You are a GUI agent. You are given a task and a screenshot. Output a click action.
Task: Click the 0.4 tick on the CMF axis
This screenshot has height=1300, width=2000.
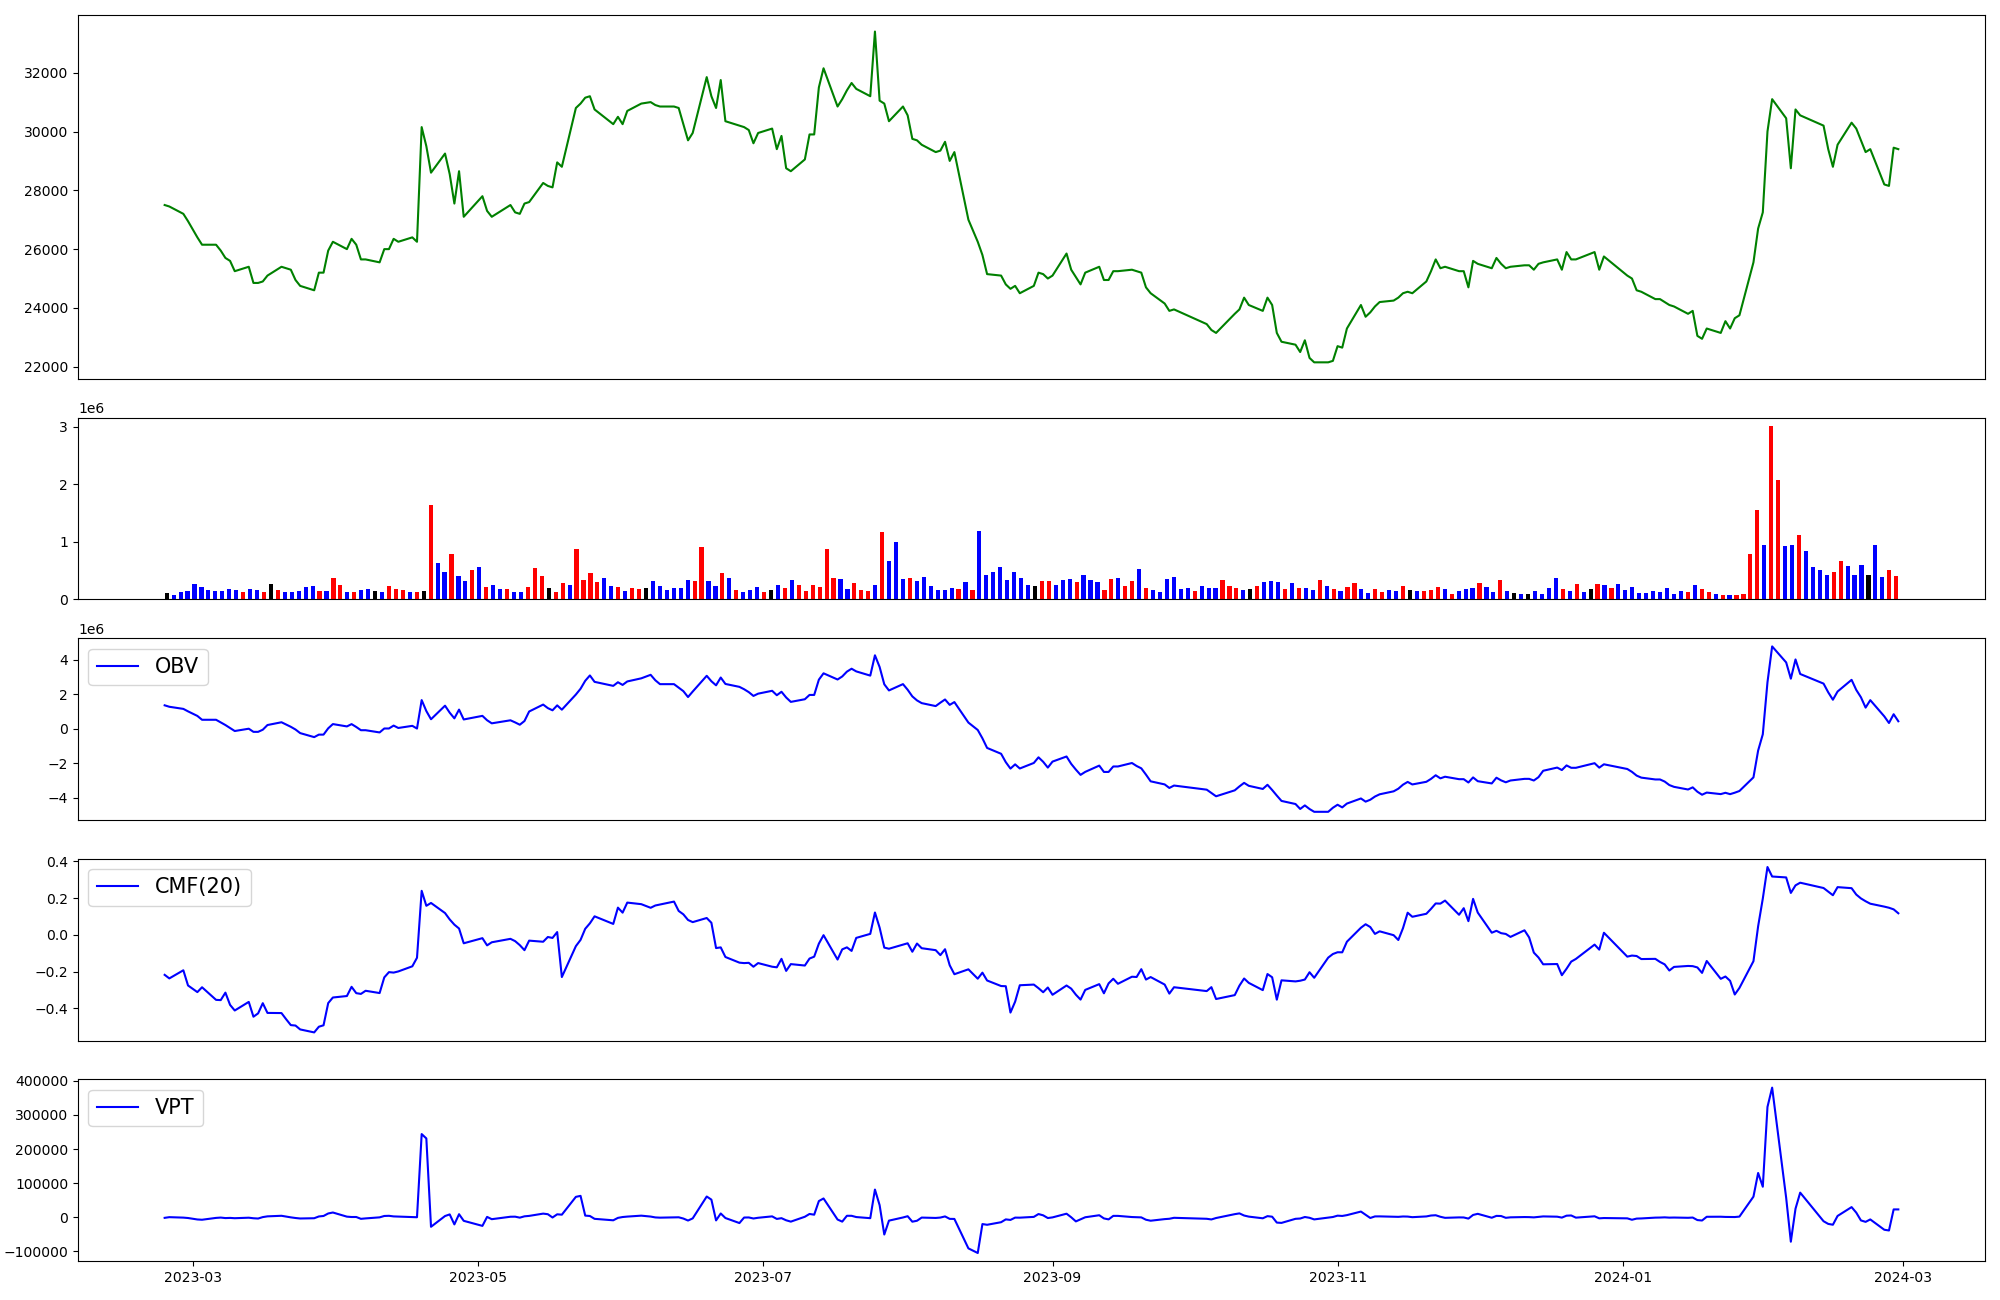click(57, 862)
